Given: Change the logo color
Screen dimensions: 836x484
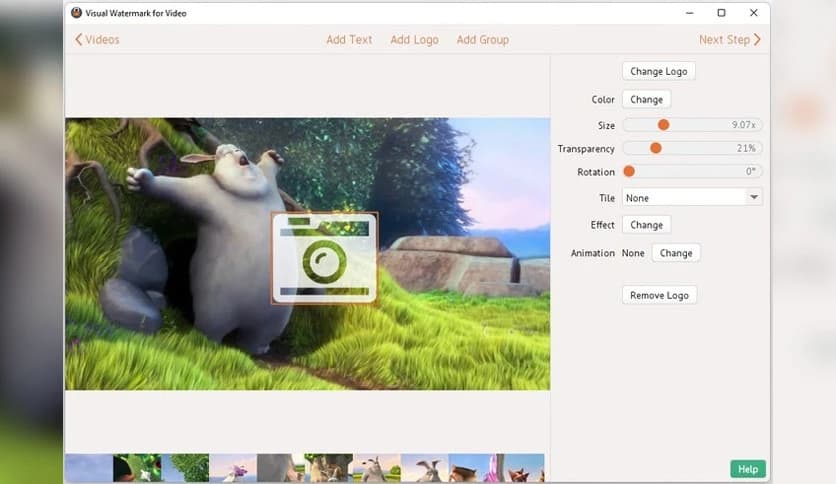Looking at the screenshot, I should coord(646,99).
